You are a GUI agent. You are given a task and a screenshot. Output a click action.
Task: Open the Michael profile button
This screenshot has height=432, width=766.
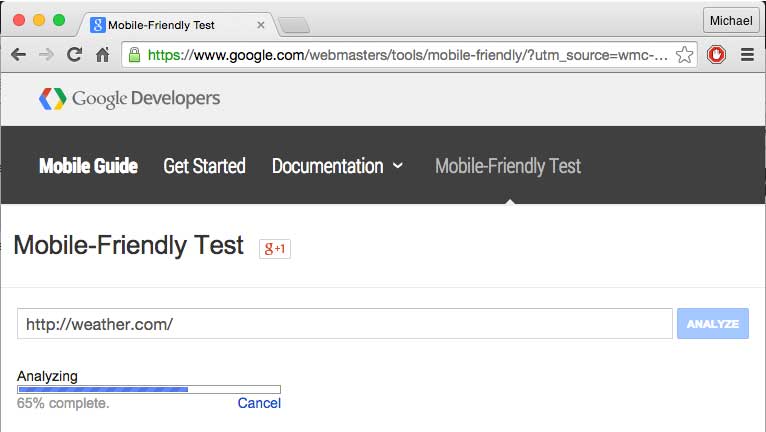[731, 21]
